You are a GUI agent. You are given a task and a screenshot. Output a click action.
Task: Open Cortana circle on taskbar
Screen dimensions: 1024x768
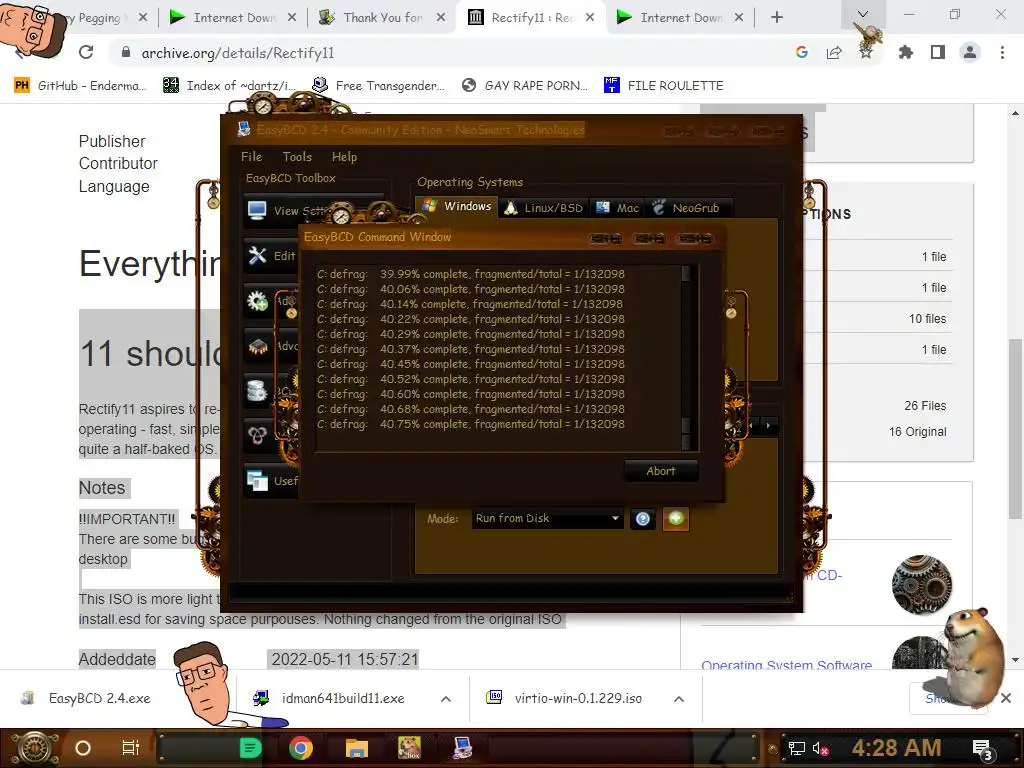[83, 748]
